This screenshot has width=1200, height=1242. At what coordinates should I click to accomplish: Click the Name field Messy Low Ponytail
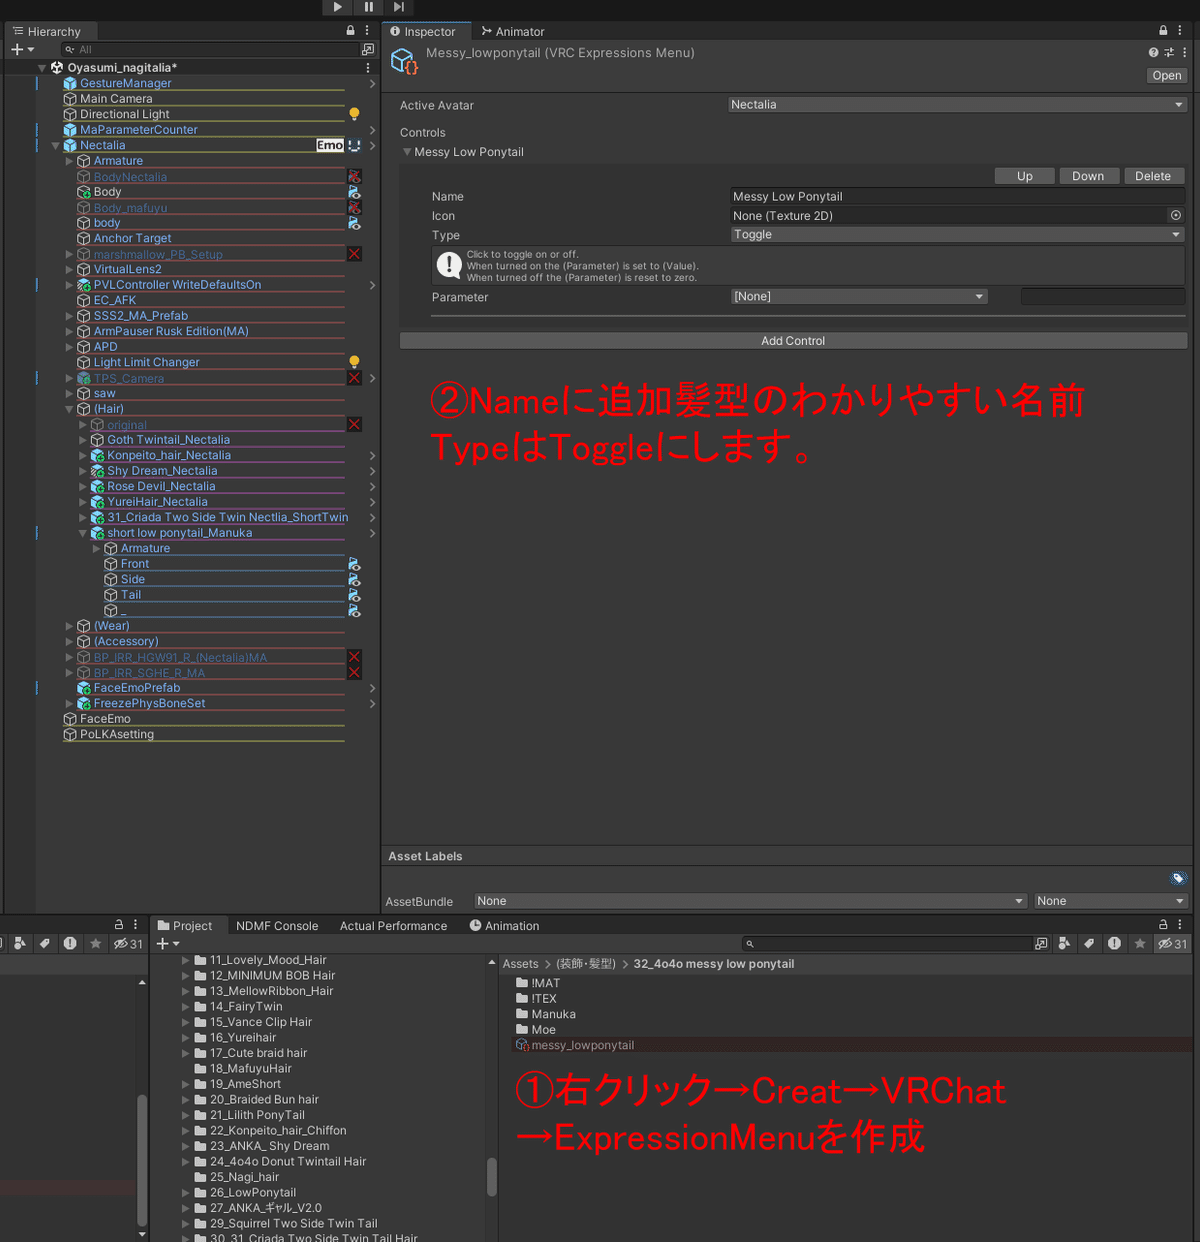tap(957, 197)
